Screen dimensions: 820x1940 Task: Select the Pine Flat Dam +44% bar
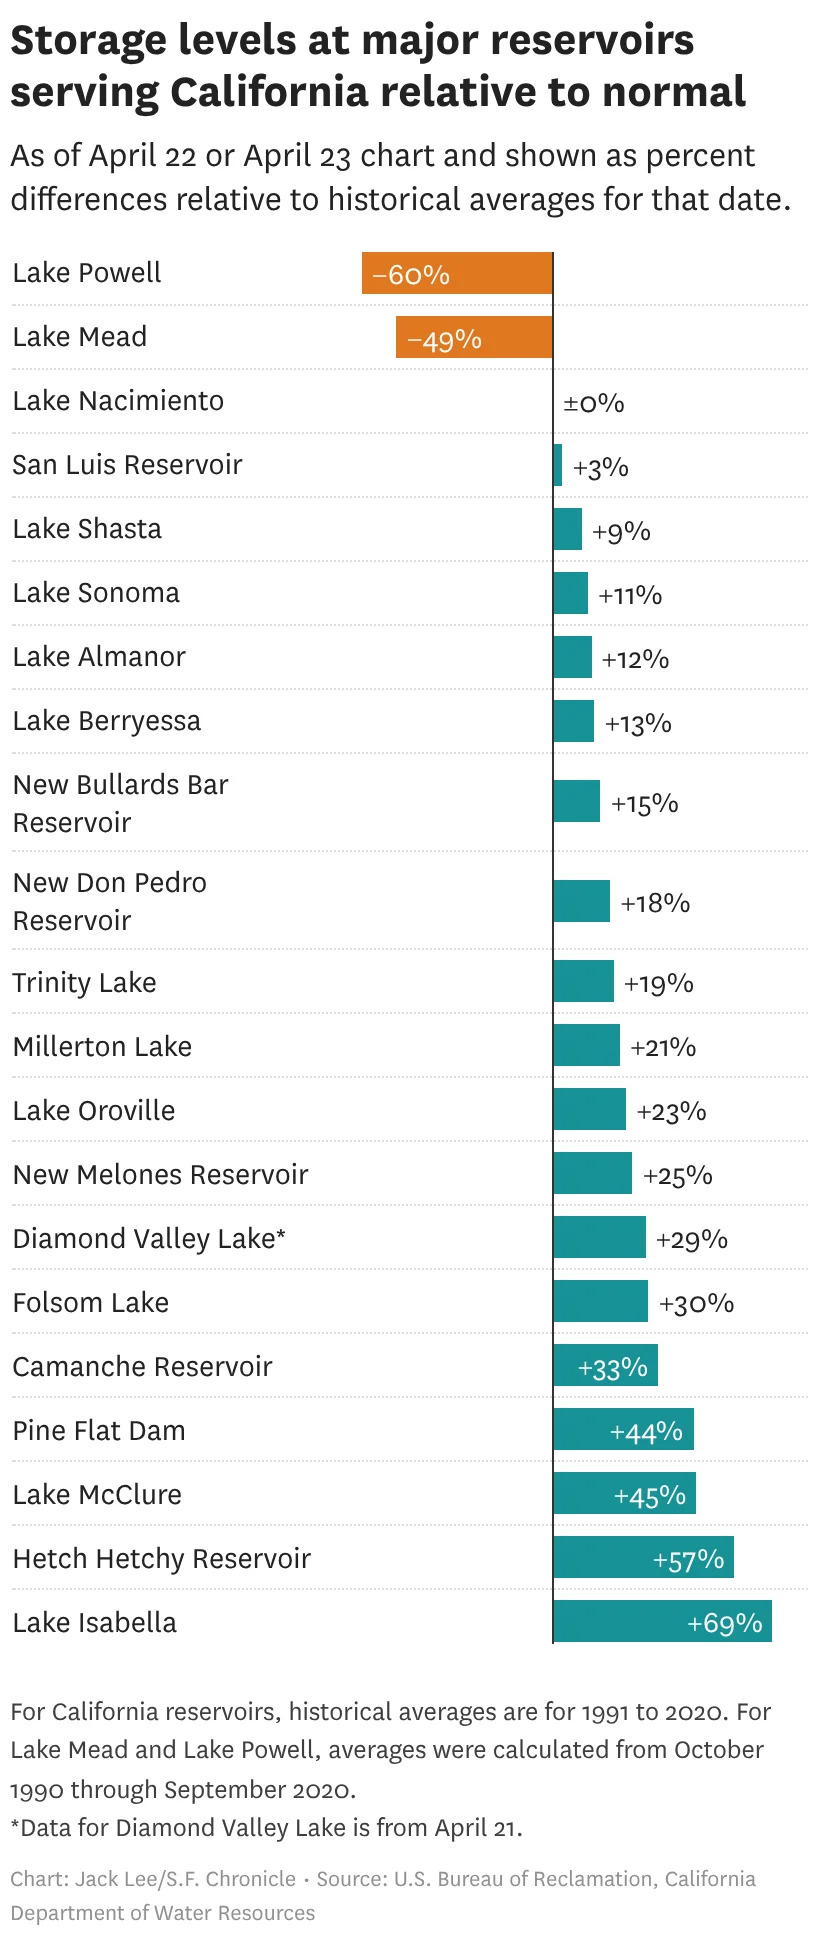tap(623, 1429)
